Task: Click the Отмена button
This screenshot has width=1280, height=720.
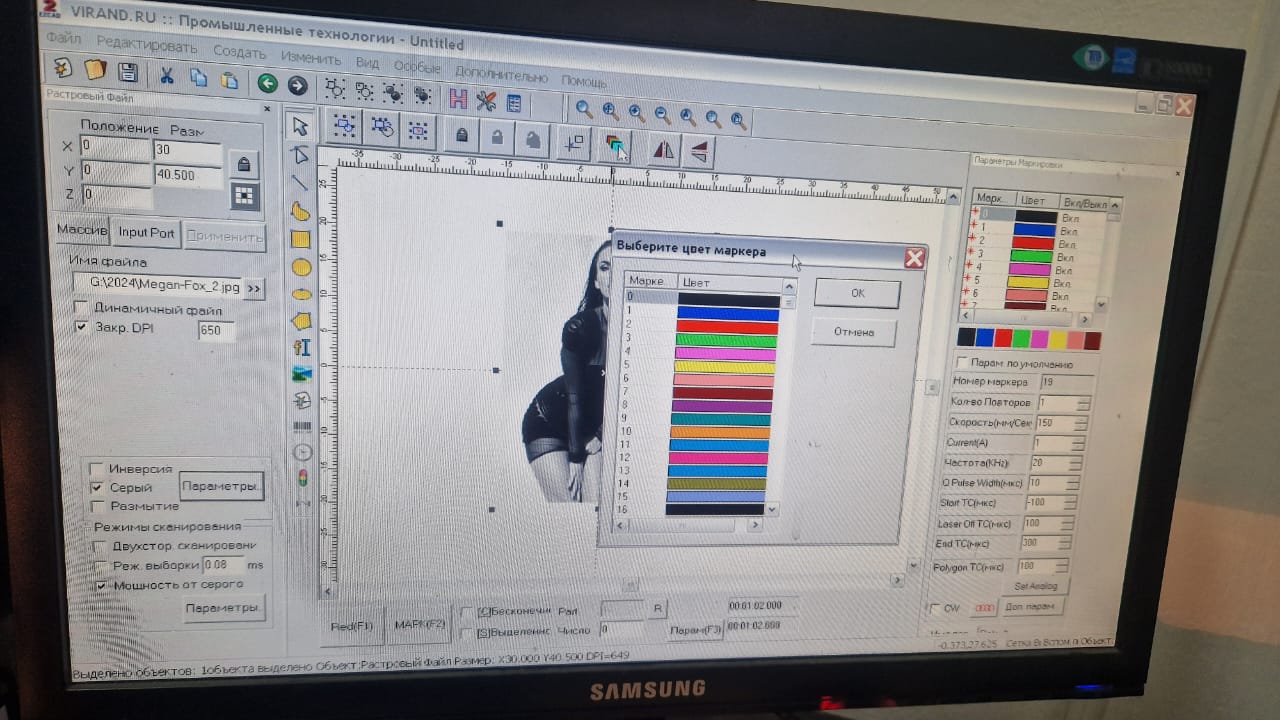Action: point(853,332)
